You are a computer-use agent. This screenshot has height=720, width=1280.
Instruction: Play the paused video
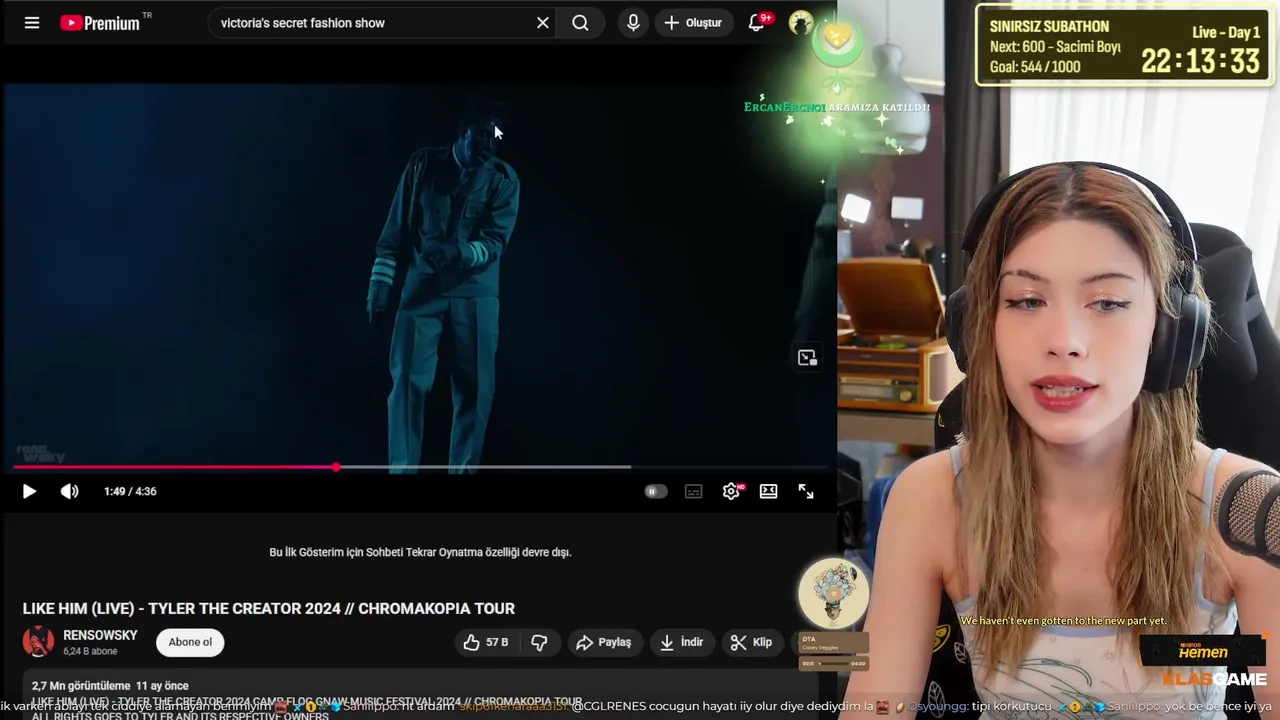pyautogui.click(x=29, y=491)
